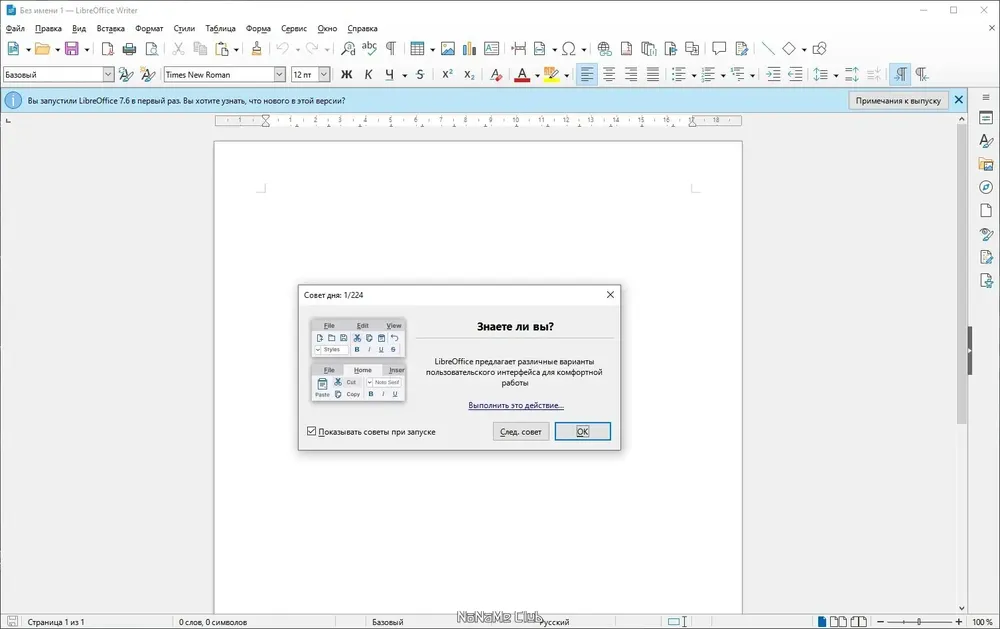
Task: Click the Clear direct formatting icon
Action: pos(496,75)
